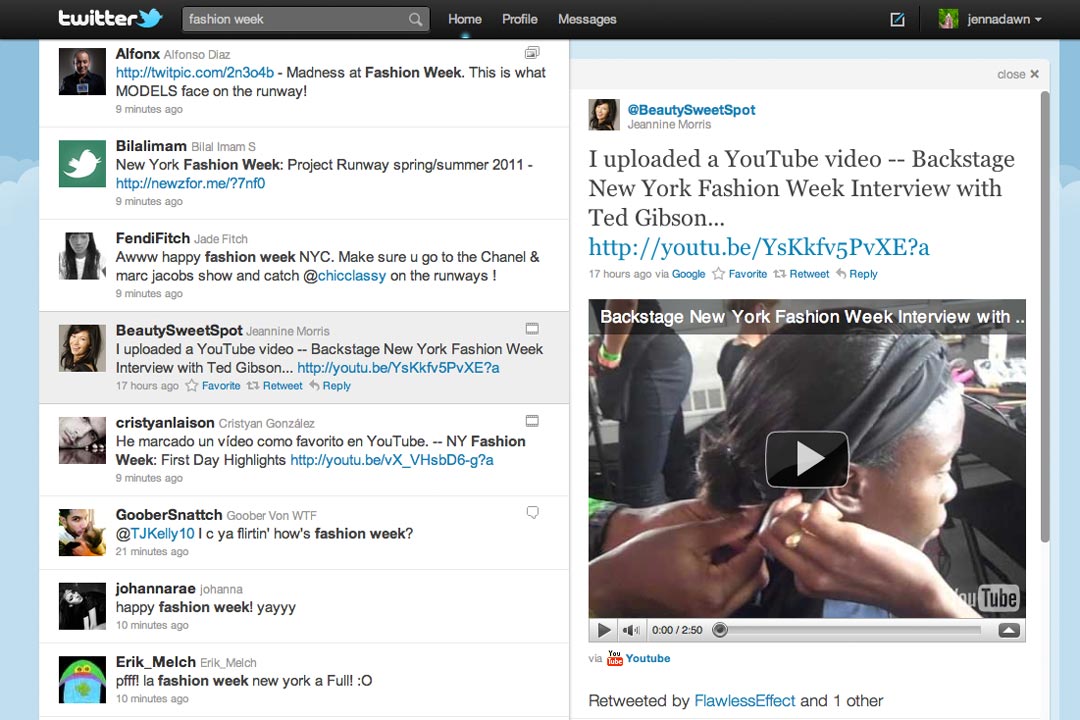Viewport: 1080px width, 720px height.
Task: Open BeautySweetSpot avatar in timeline
Action: coord(82,349)
